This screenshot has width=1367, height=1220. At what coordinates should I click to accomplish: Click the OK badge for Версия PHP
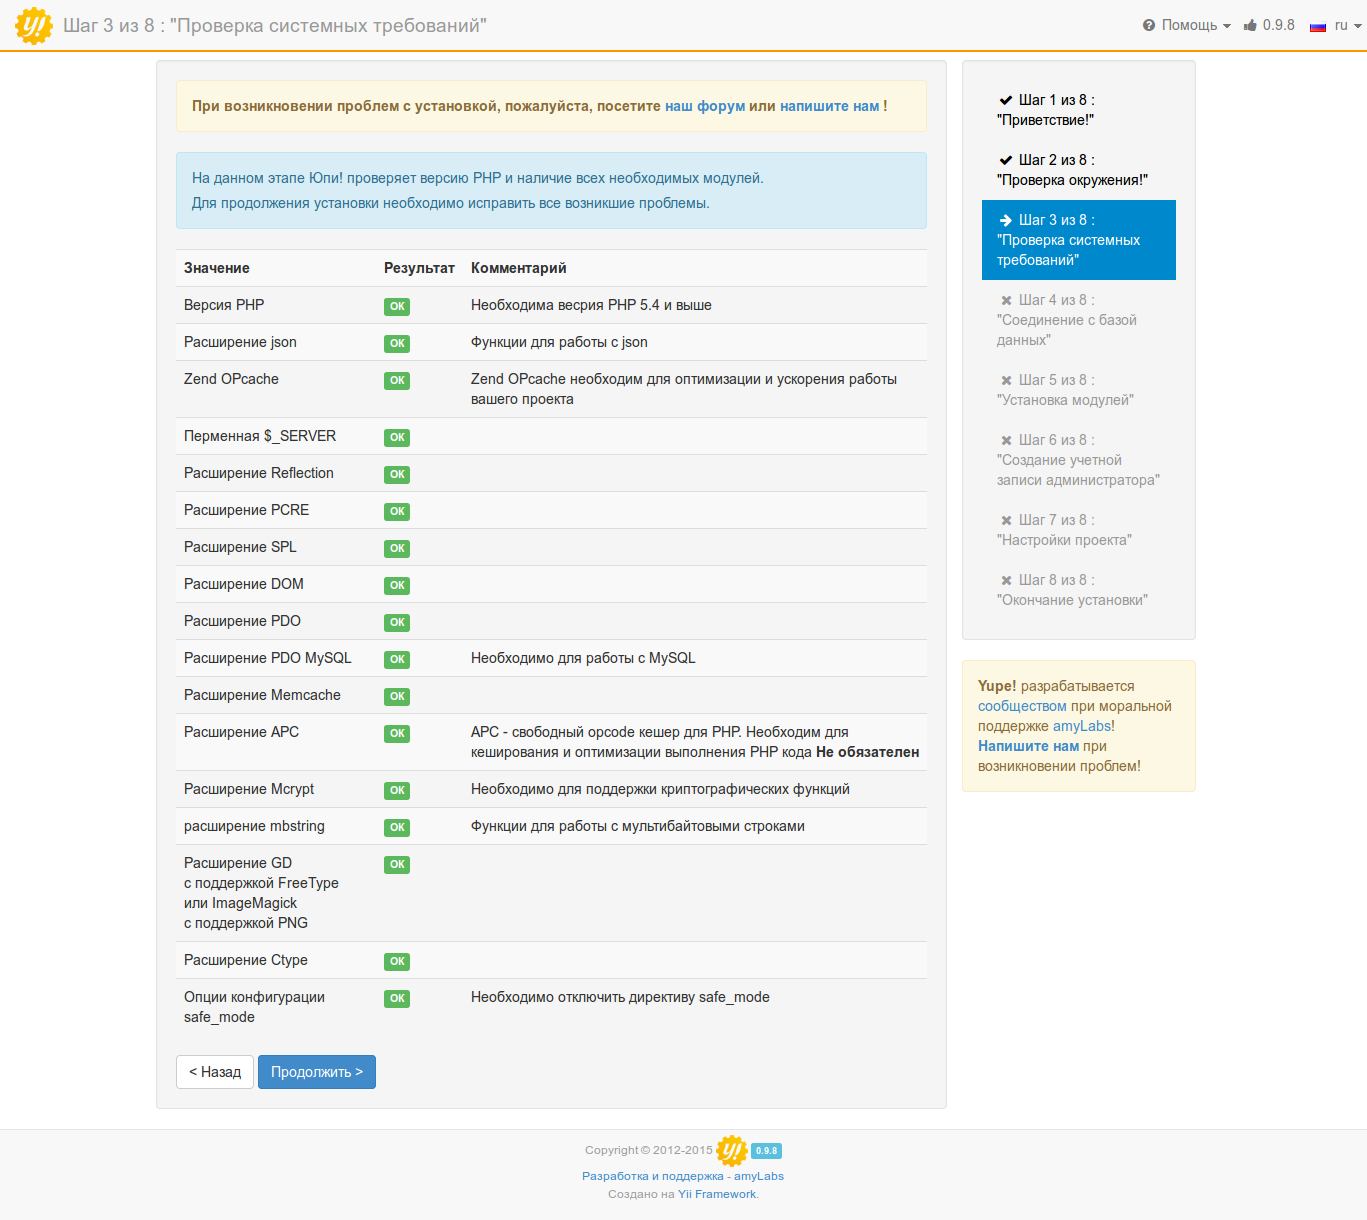(x=397, y=307)
